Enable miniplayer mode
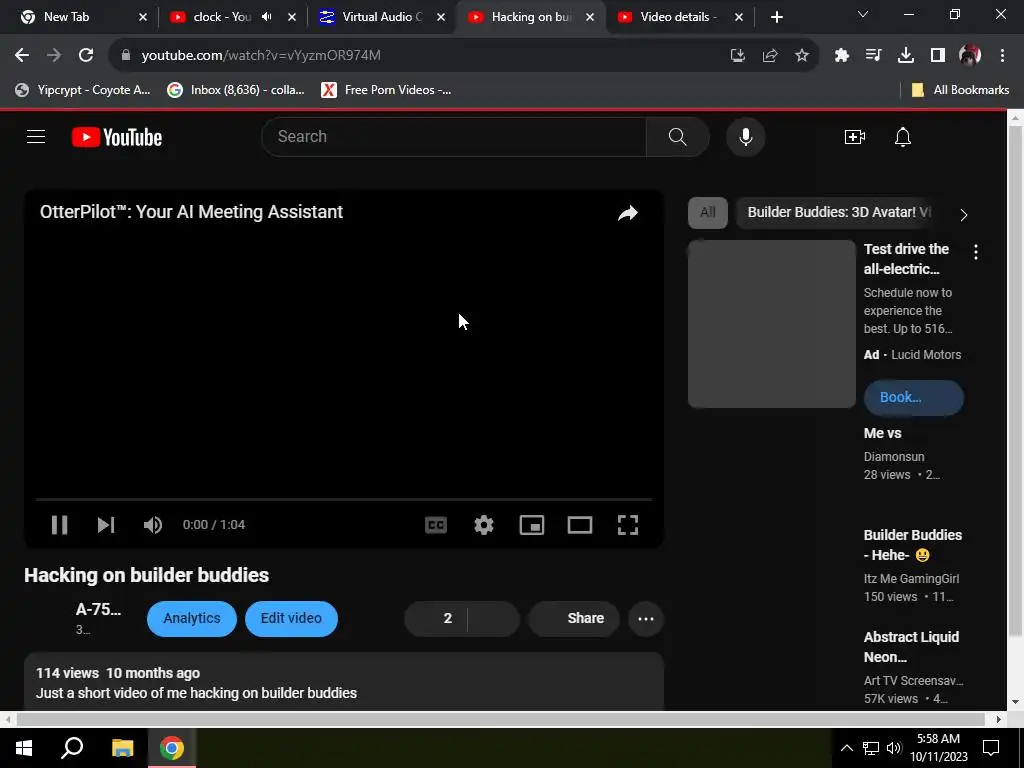1024x768 pixels. point(532,524)
